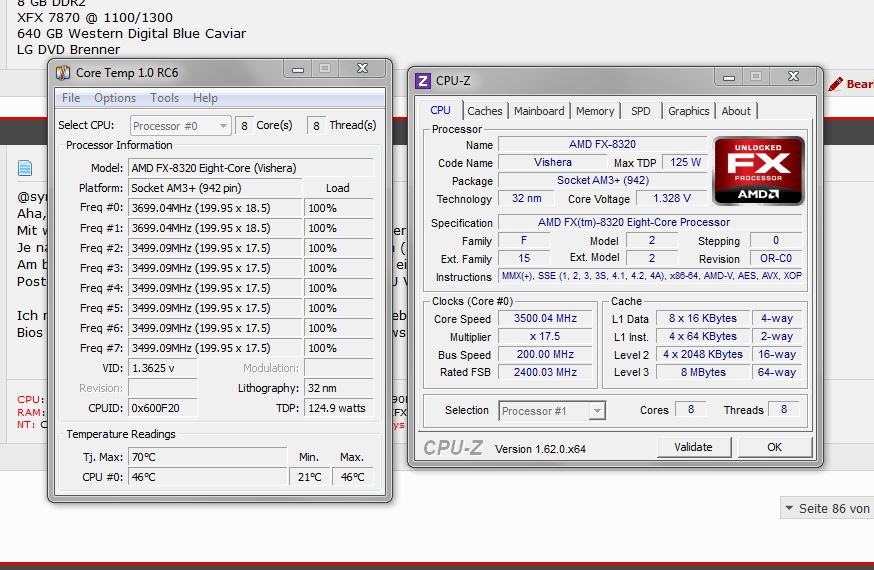Open the Seite 86 von page dropdown
The image size is (874, 570).
(827, 508)
